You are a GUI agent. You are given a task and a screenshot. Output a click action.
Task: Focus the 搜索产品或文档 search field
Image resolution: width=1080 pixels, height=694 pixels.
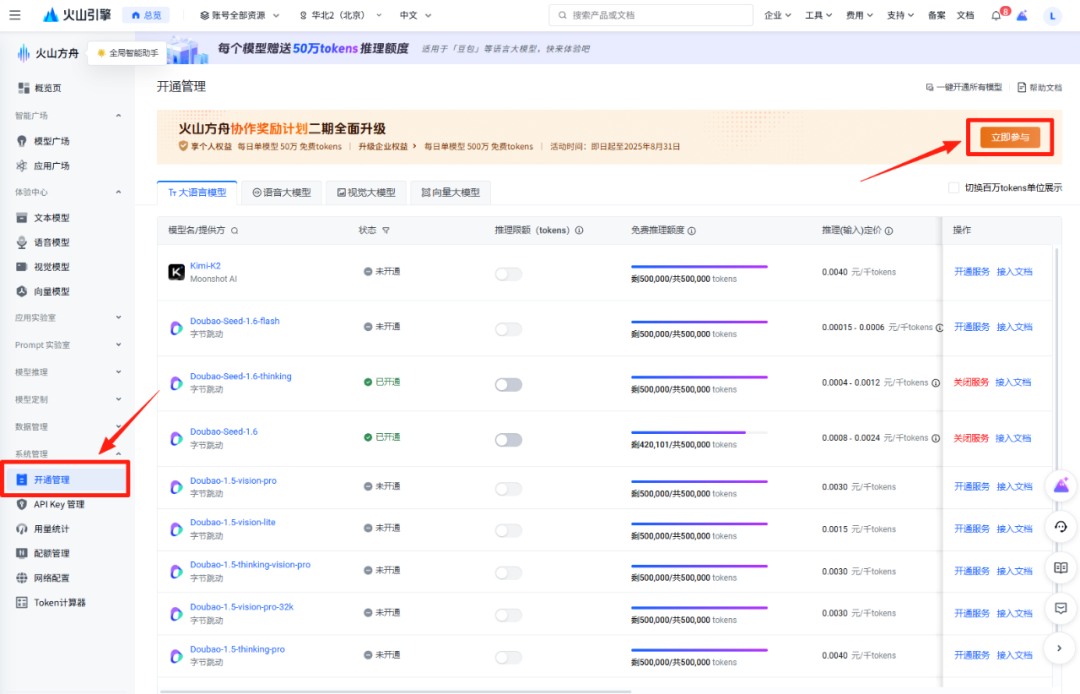coord(651,15)
